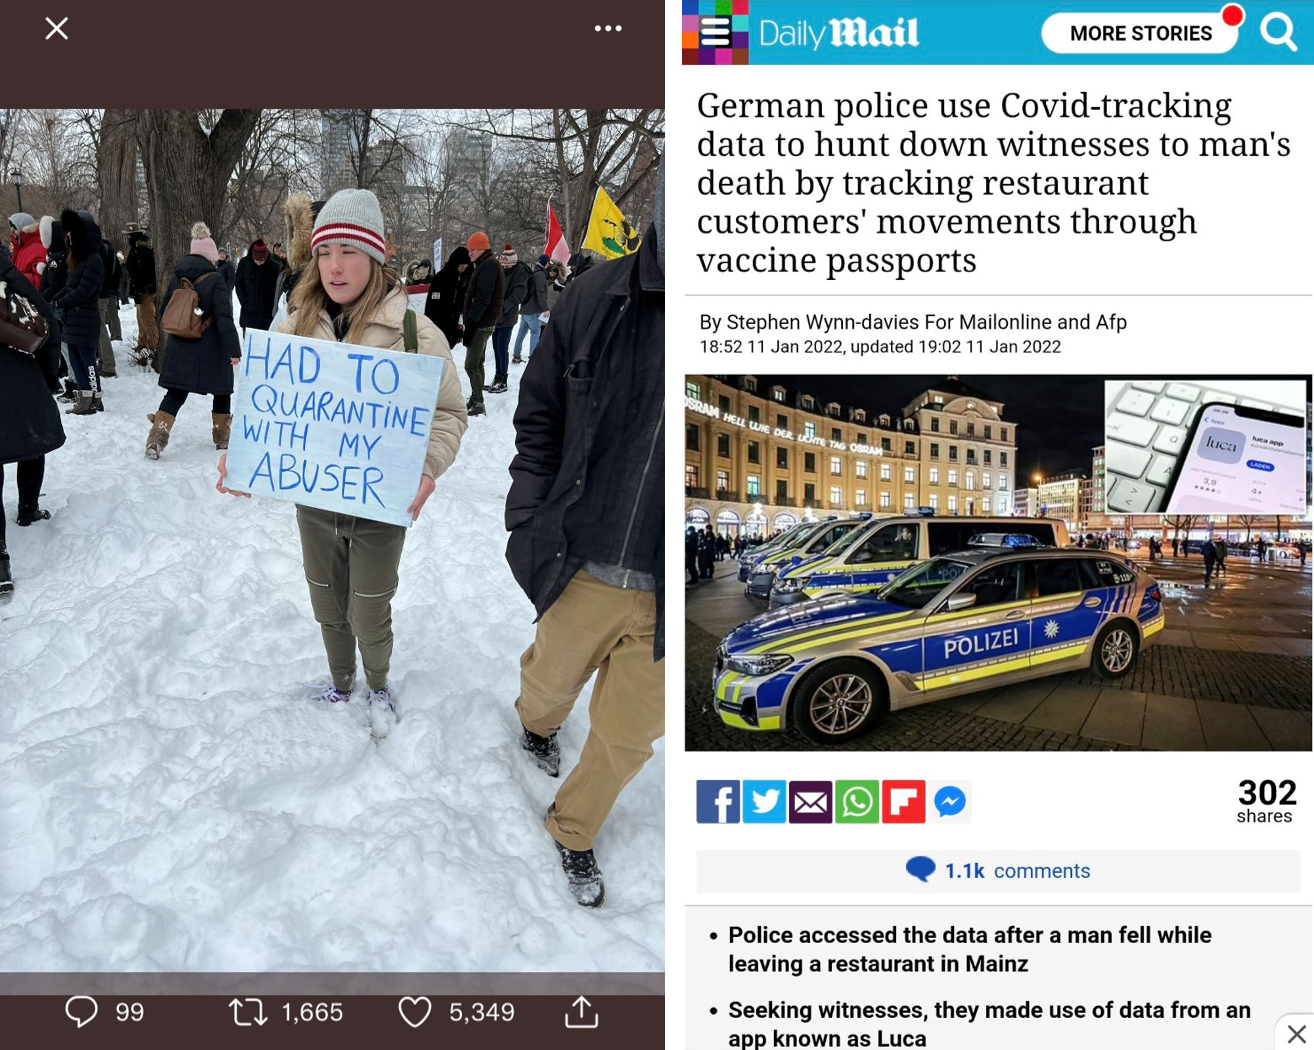Screen dimensions: 1314x1050
Task: Tap the share upload icon
Action: click(x=581, y=1012)
